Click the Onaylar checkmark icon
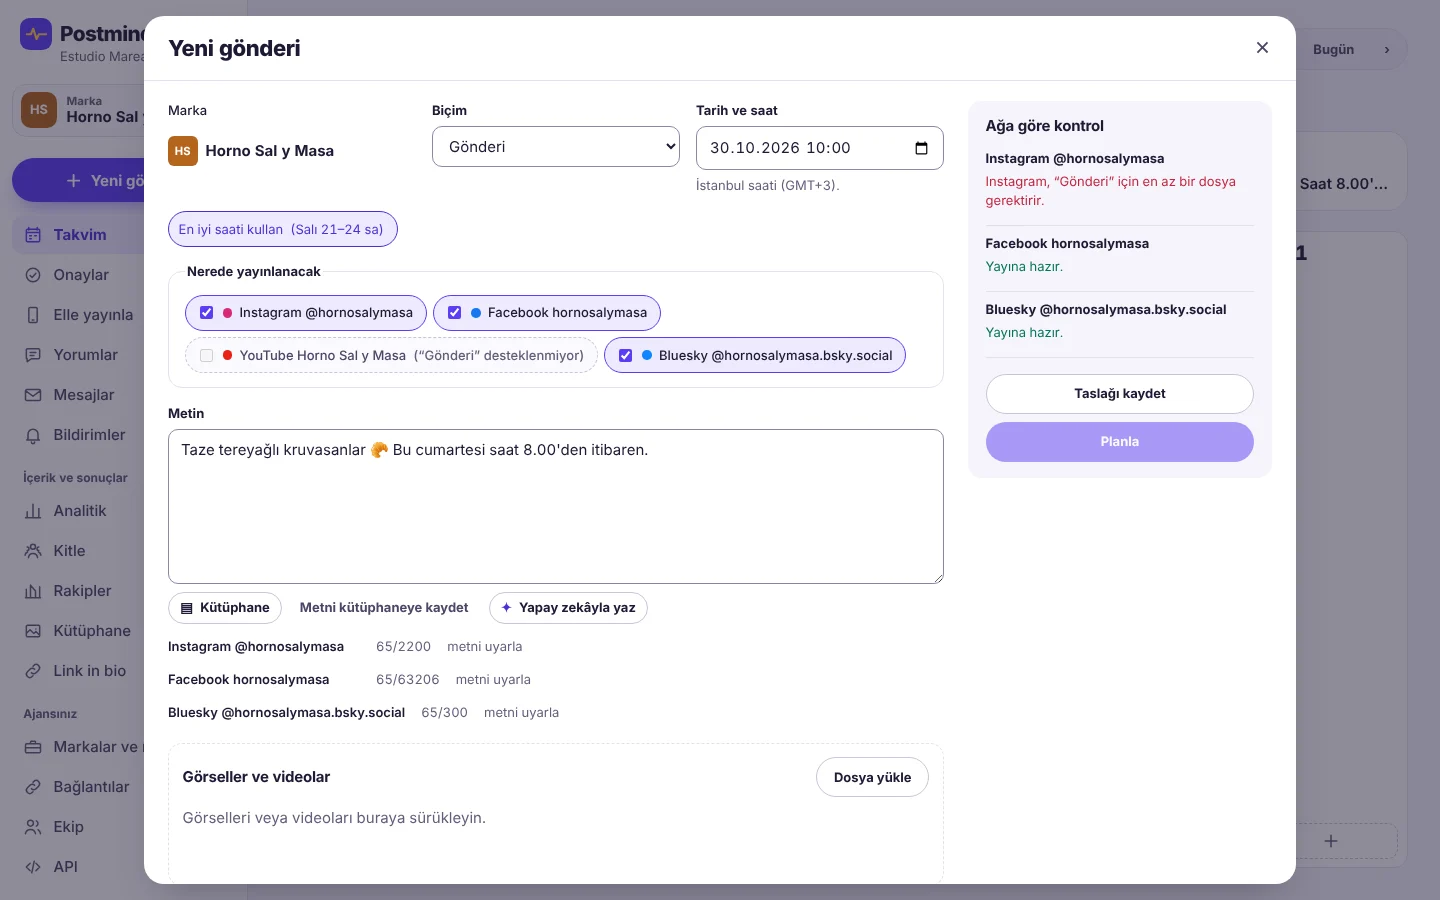1440x900 pixels. pos(33,275)
